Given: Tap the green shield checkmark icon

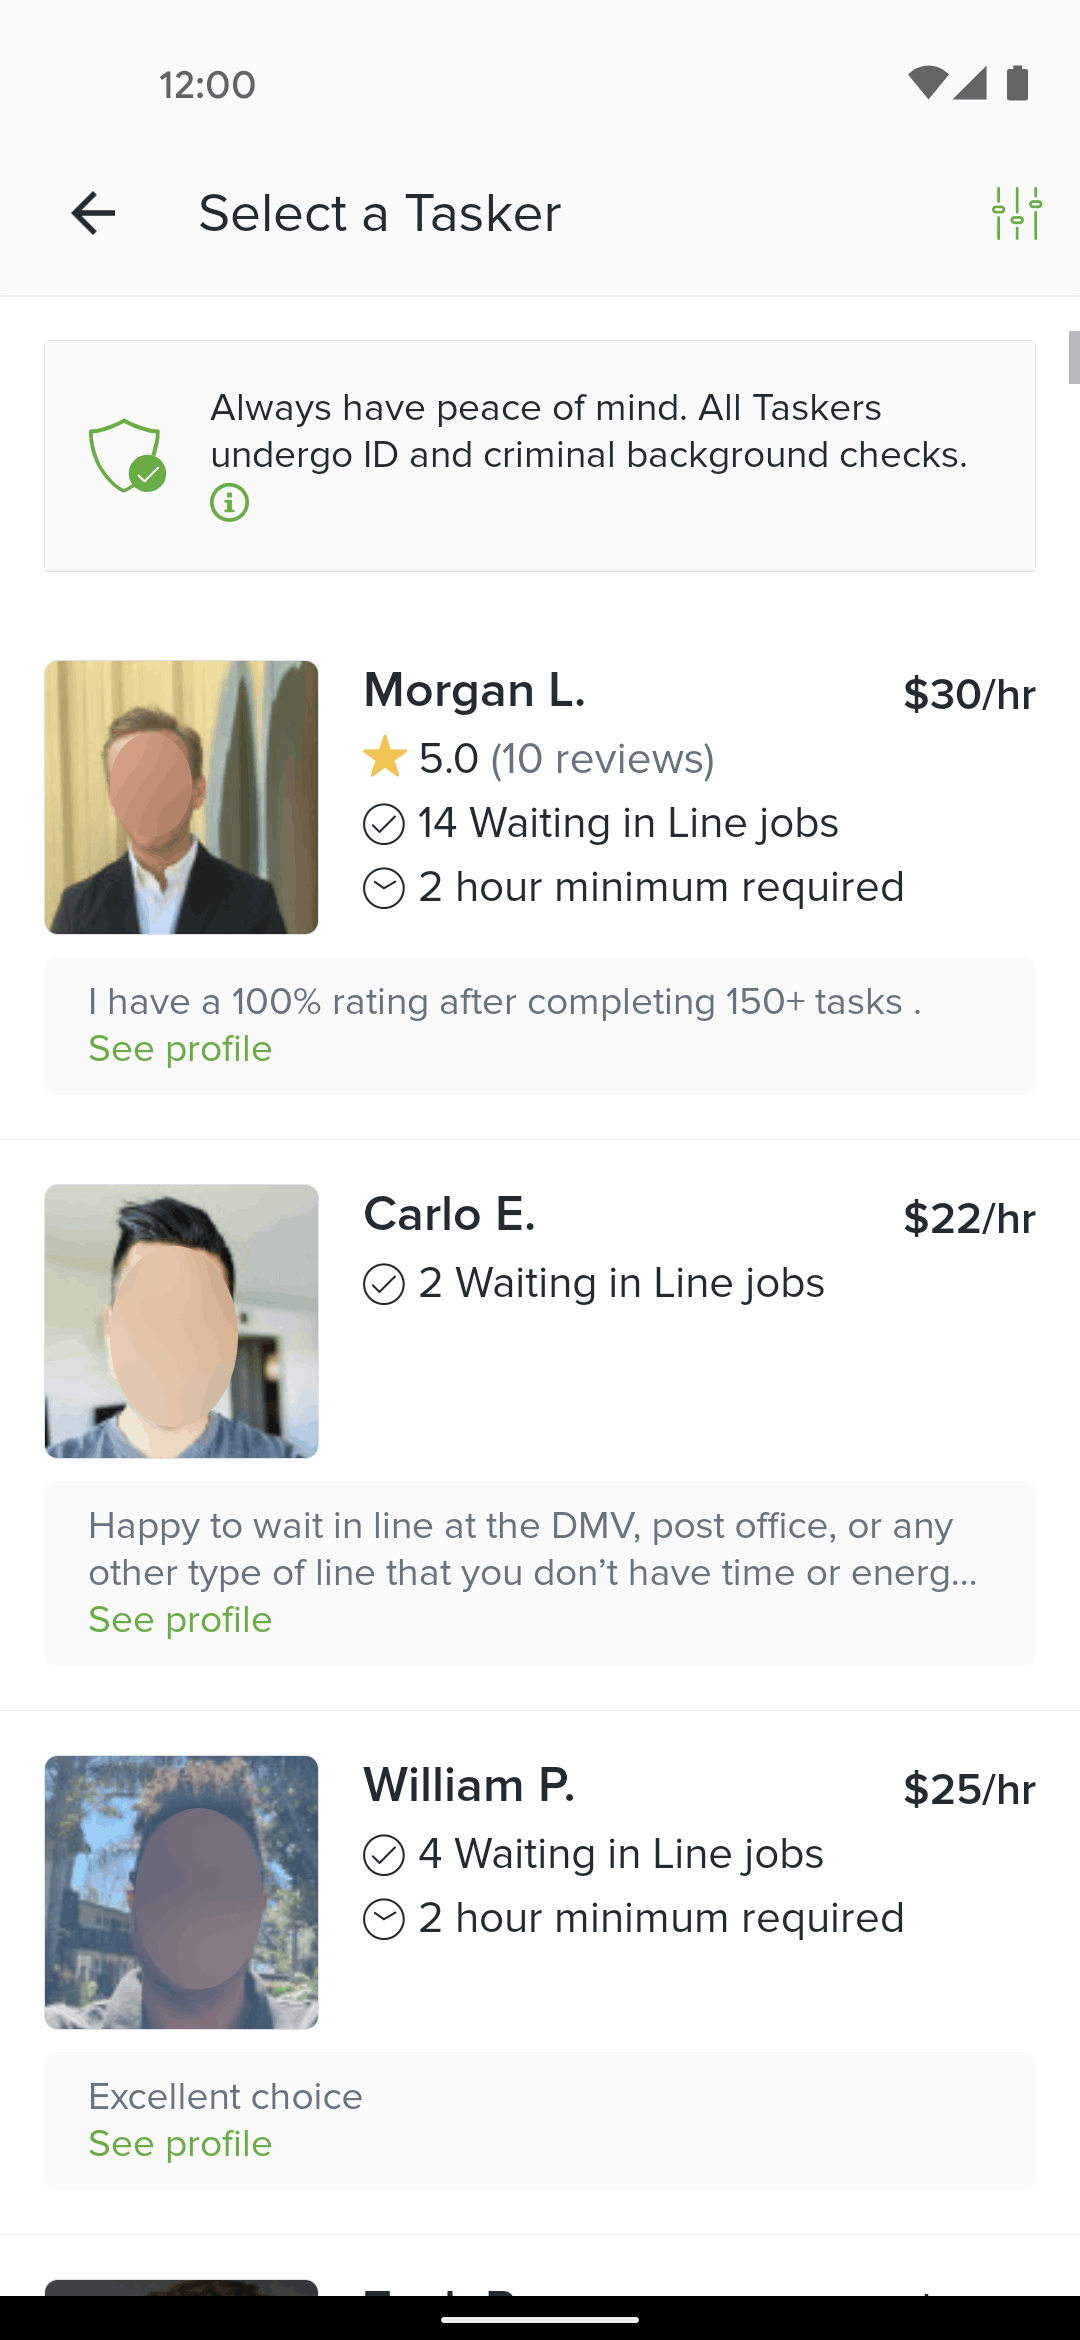Looking at the screenshot, I should click(x=127, y=455).
